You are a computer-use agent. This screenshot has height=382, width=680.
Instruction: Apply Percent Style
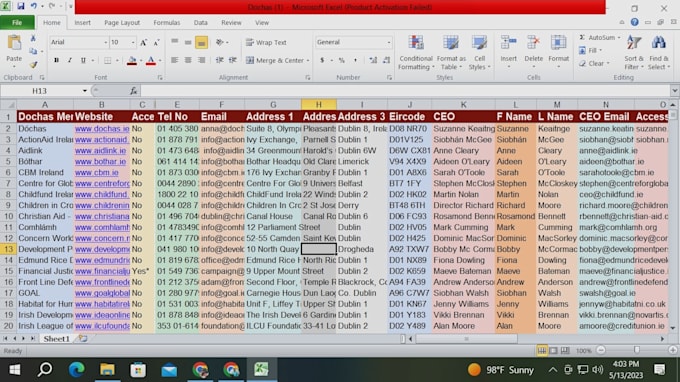[342, 60]
